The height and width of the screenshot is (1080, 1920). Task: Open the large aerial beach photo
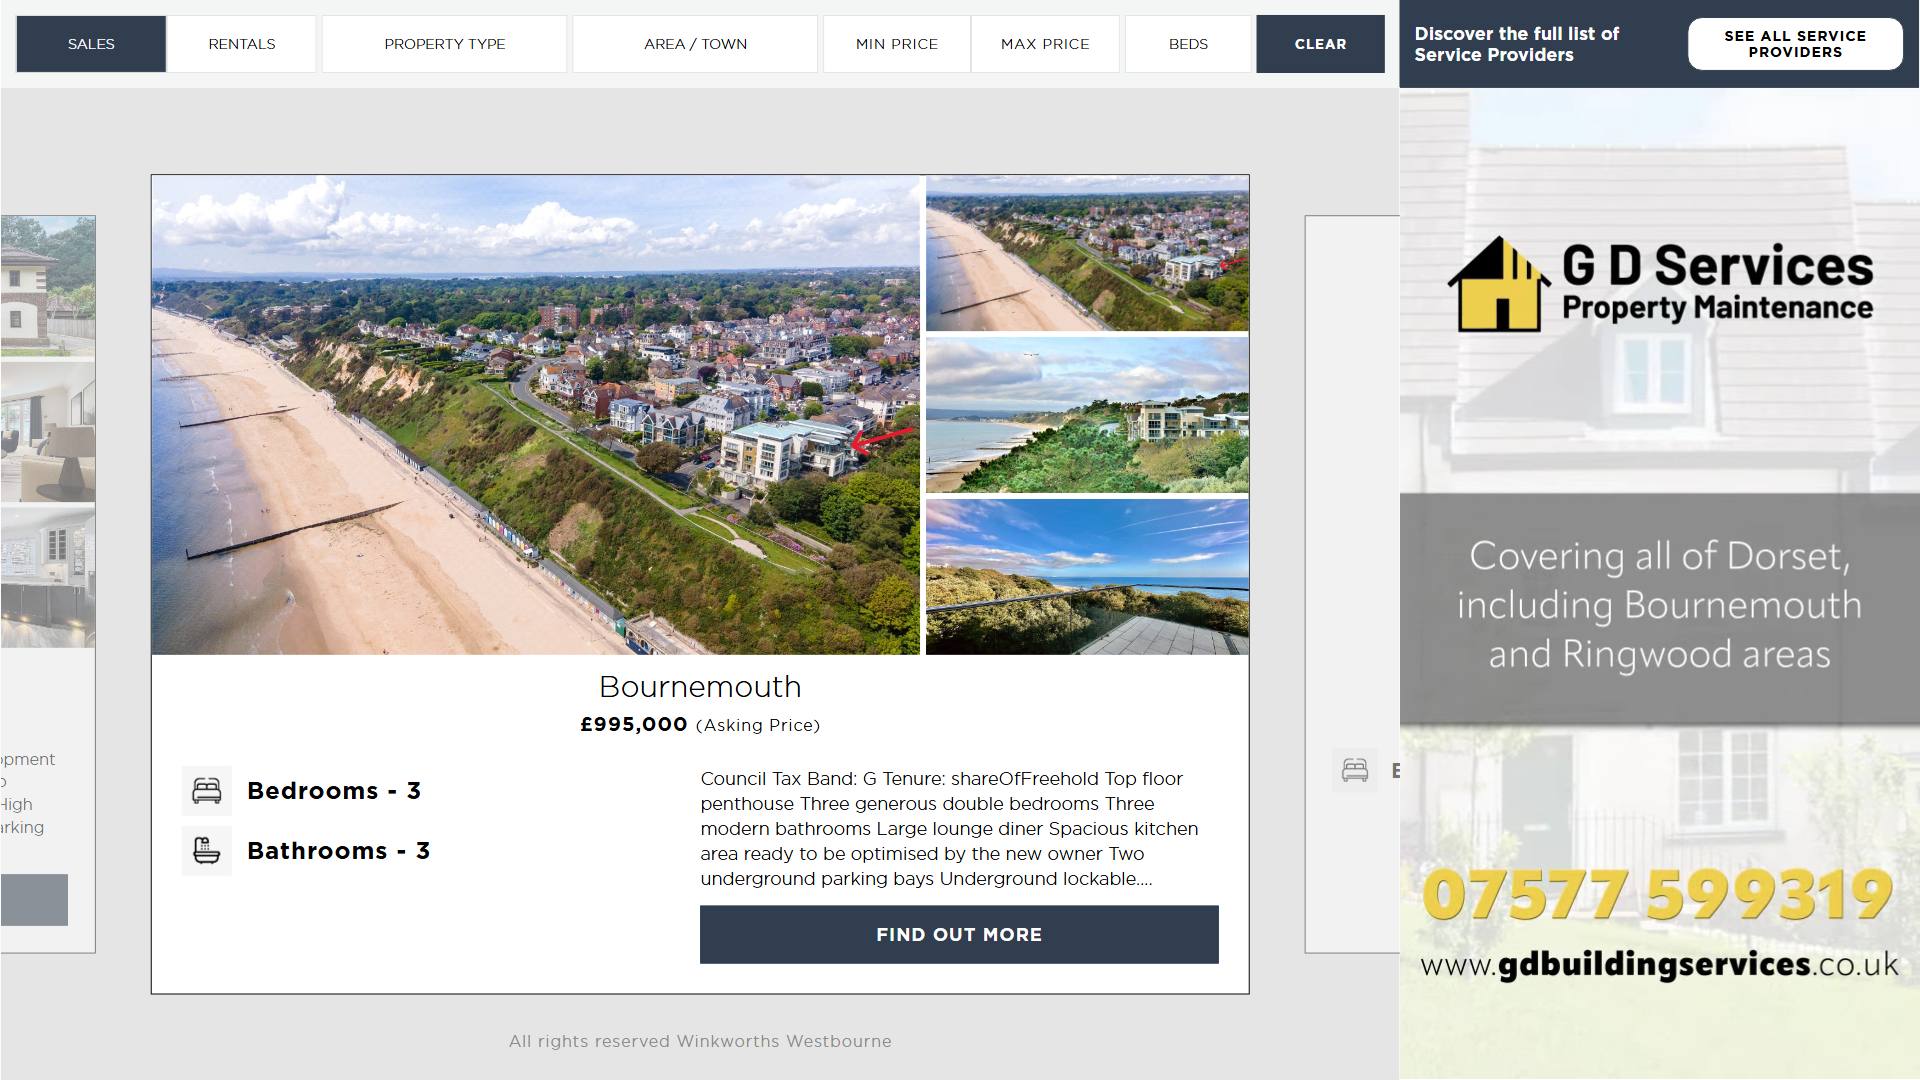[535, 415]
